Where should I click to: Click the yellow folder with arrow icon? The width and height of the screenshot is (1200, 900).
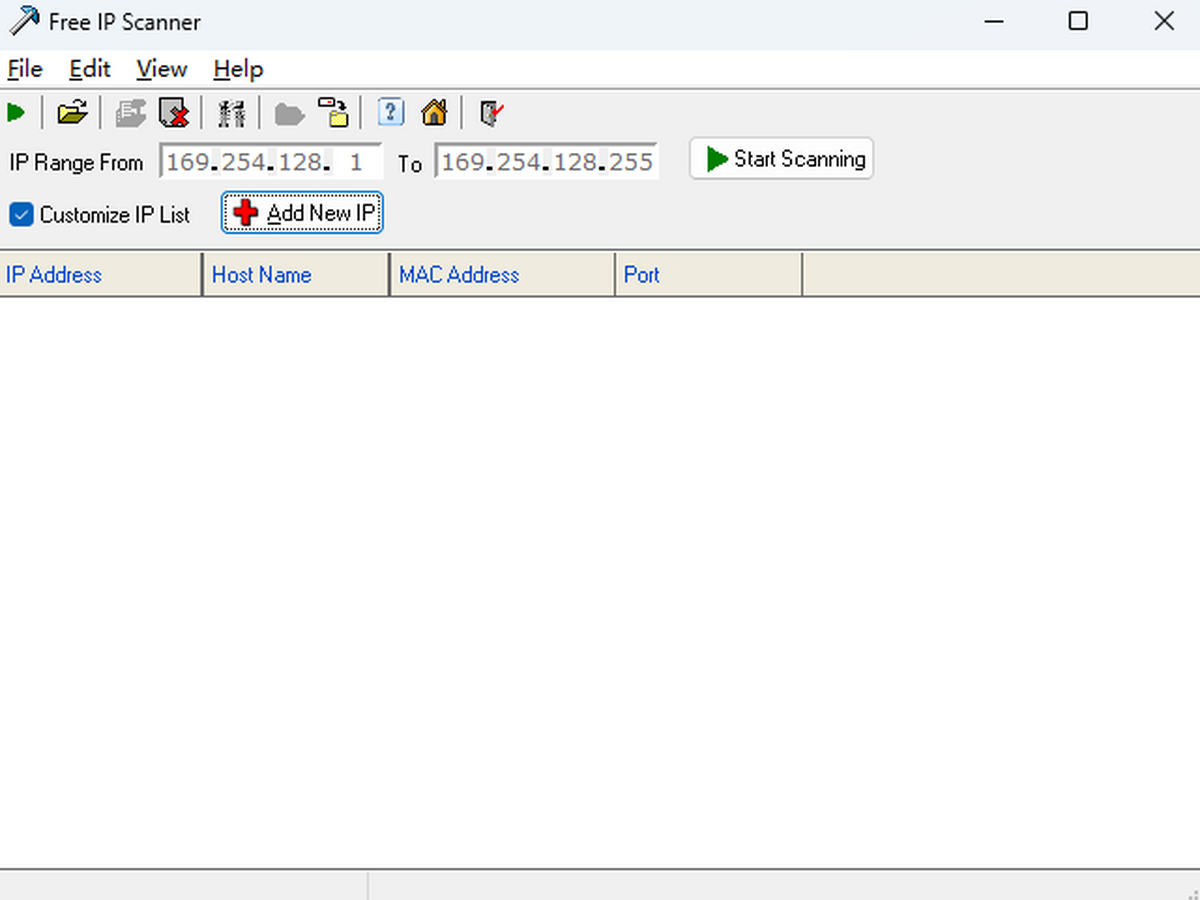click(x=334, y=113)
